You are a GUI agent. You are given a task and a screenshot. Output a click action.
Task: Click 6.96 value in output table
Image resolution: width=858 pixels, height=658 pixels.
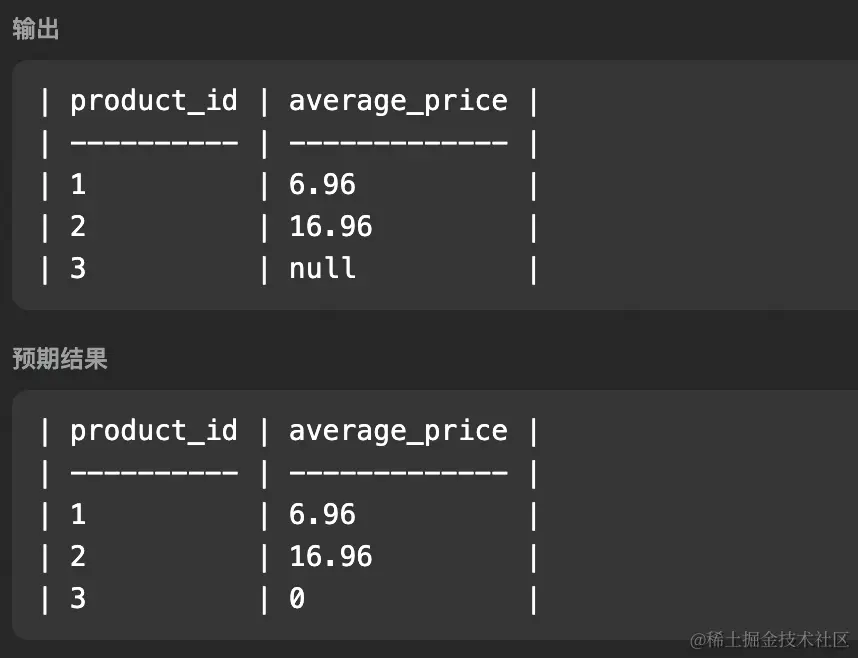[322, 184]
